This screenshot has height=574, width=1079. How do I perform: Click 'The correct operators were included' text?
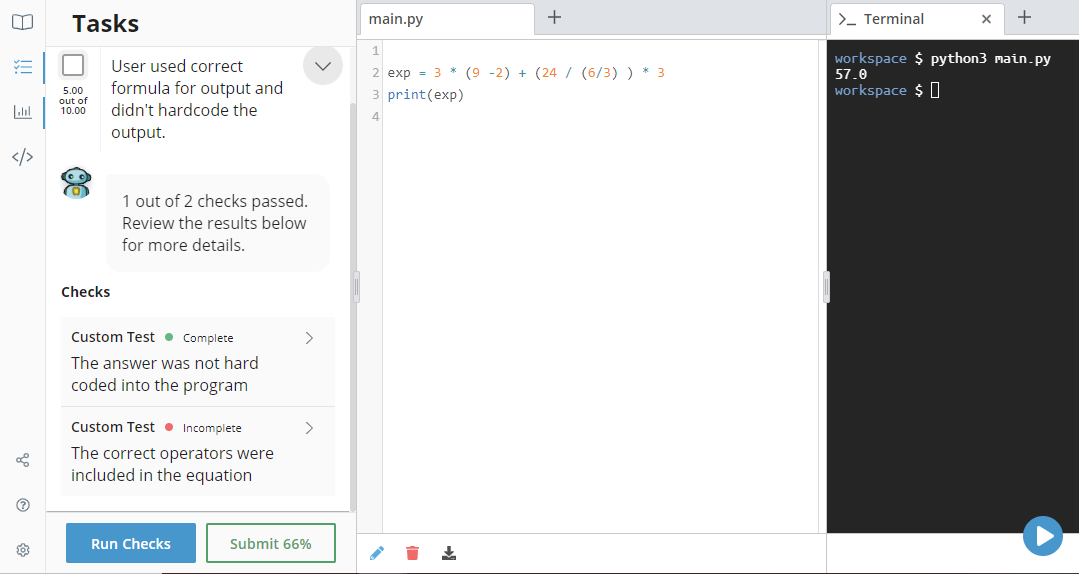click(x=172, y=465)
